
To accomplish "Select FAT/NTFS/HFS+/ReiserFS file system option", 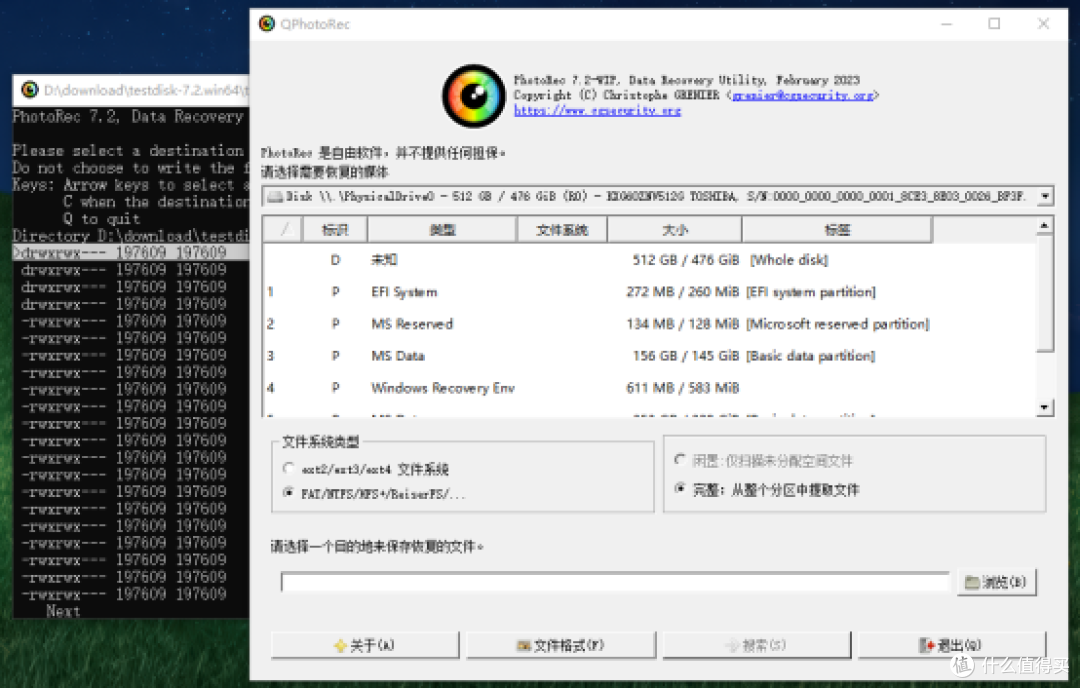I will 375,494.
